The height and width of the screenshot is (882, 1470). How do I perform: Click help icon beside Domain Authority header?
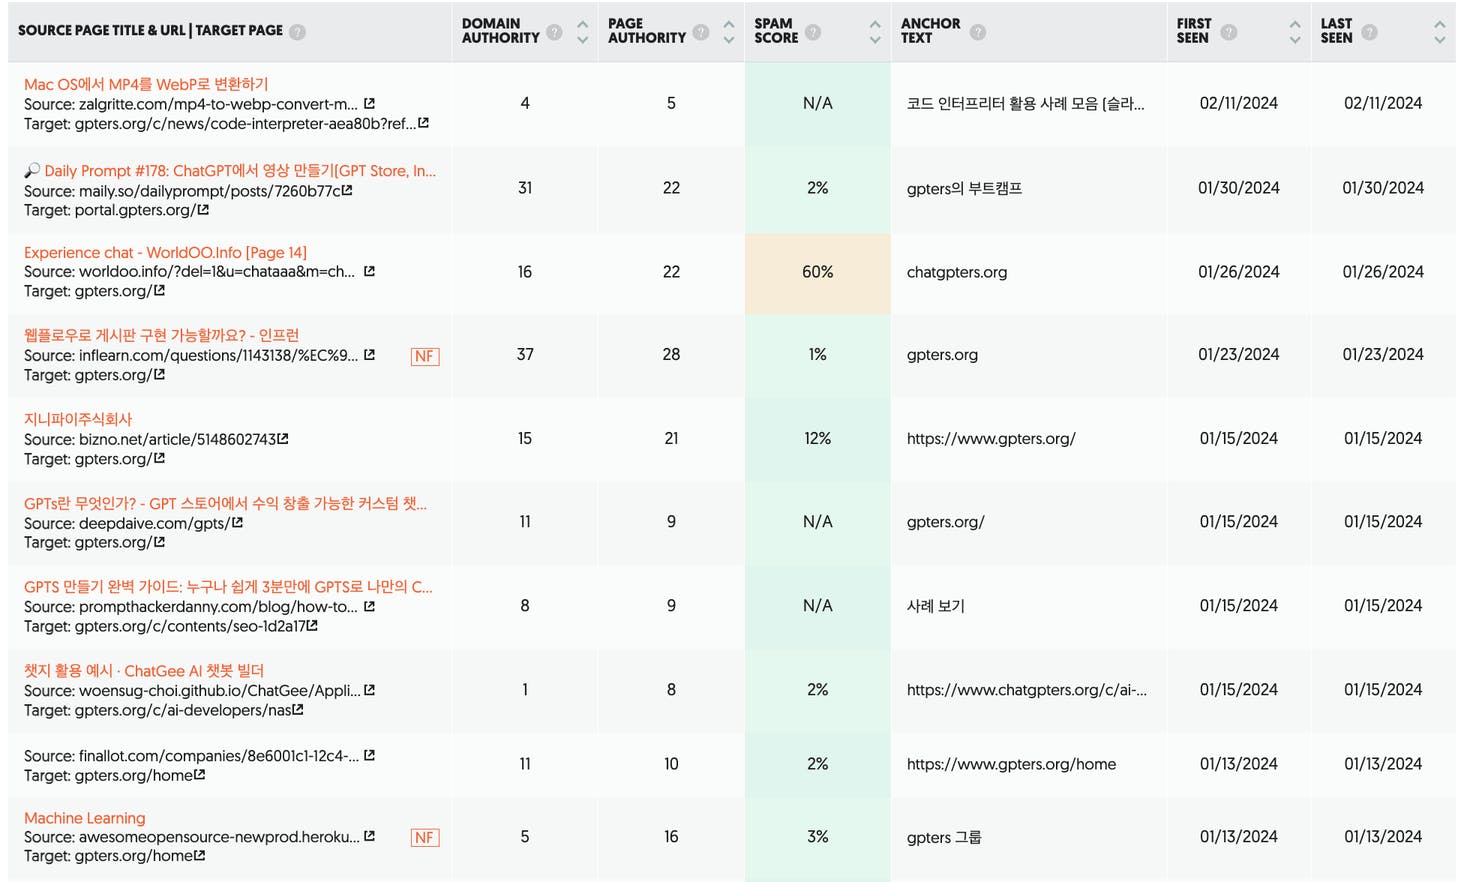tap(554, 32)
